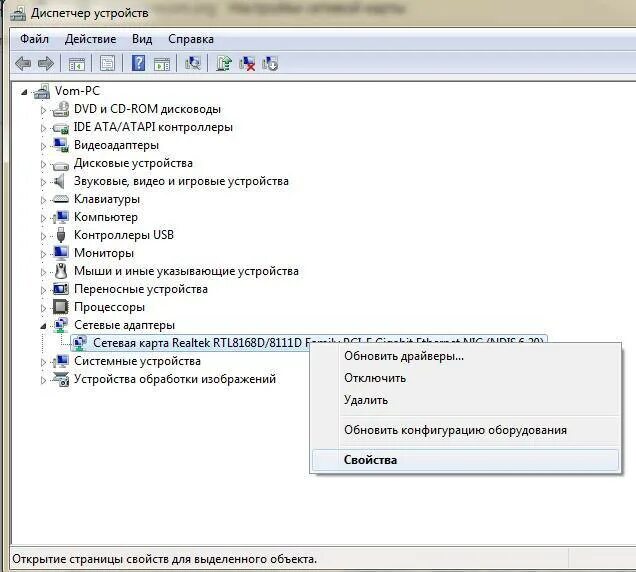Expand the Видеоадаптеры node
636x572 pixels.
click(43, 146)
